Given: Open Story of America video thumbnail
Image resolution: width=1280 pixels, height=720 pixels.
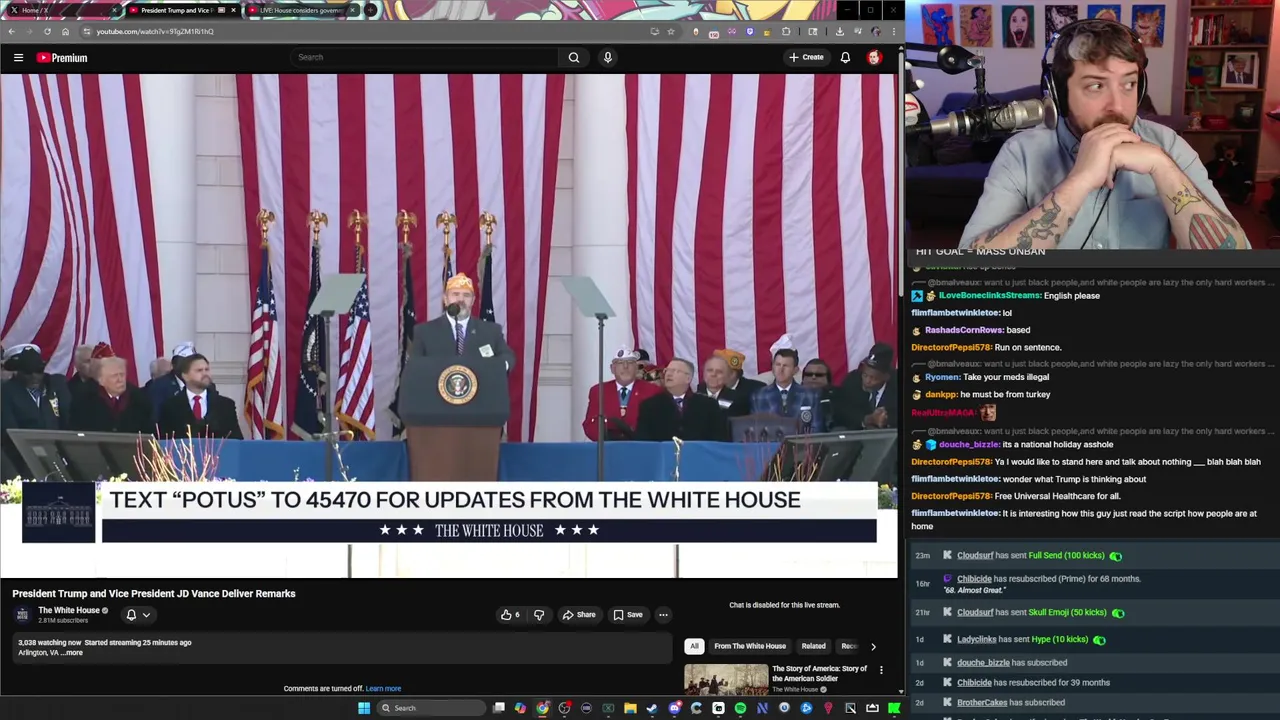Looking at the screenshot, I should (726, 680).
